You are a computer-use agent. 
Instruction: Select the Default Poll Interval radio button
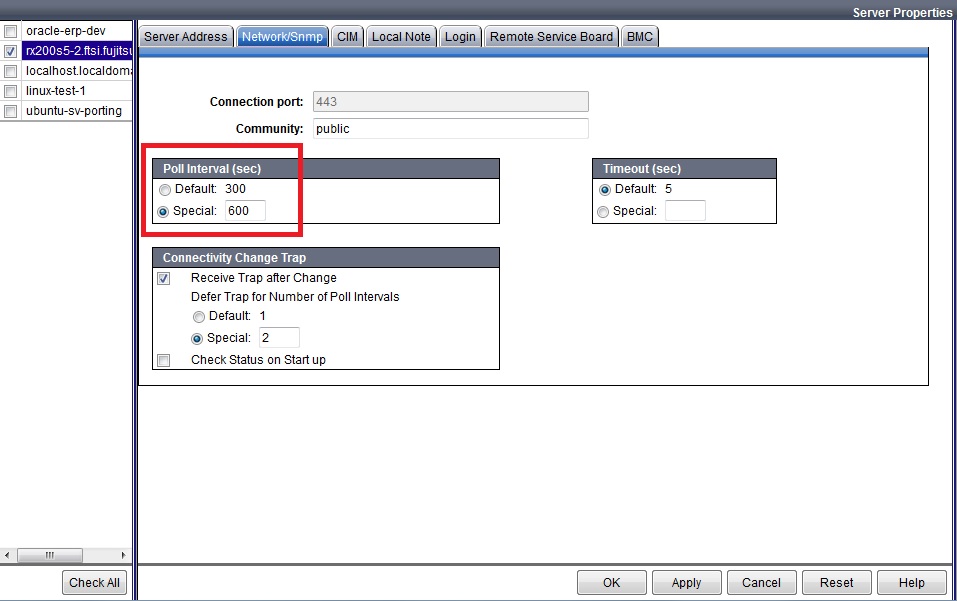pyautogui.click(x=164, y=189)
